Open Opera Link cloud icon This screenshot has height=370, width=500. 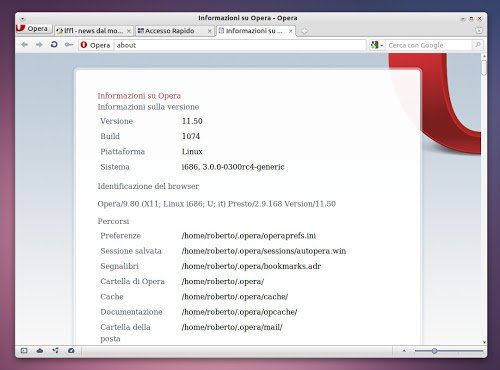40,350
